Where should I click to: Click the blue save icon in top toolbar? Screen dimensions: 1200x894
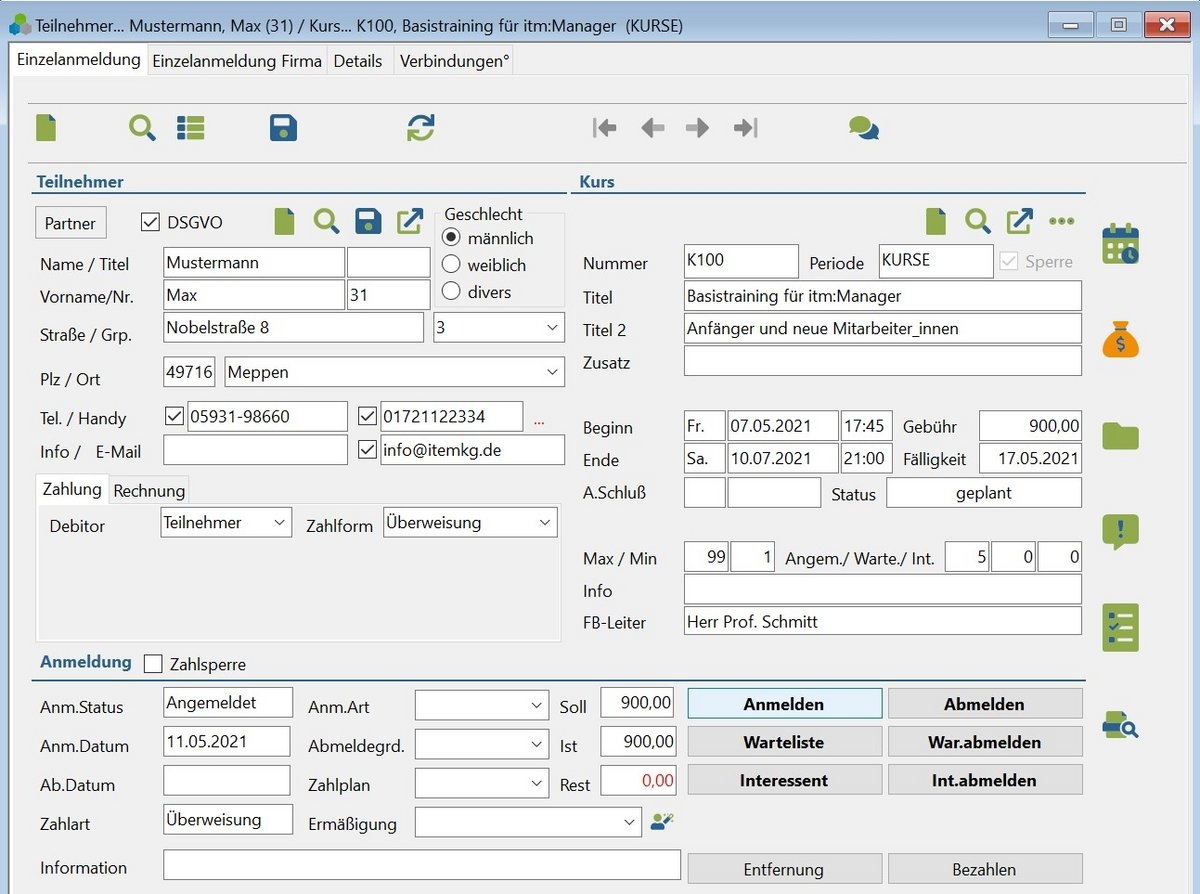(x=283, y=128)
